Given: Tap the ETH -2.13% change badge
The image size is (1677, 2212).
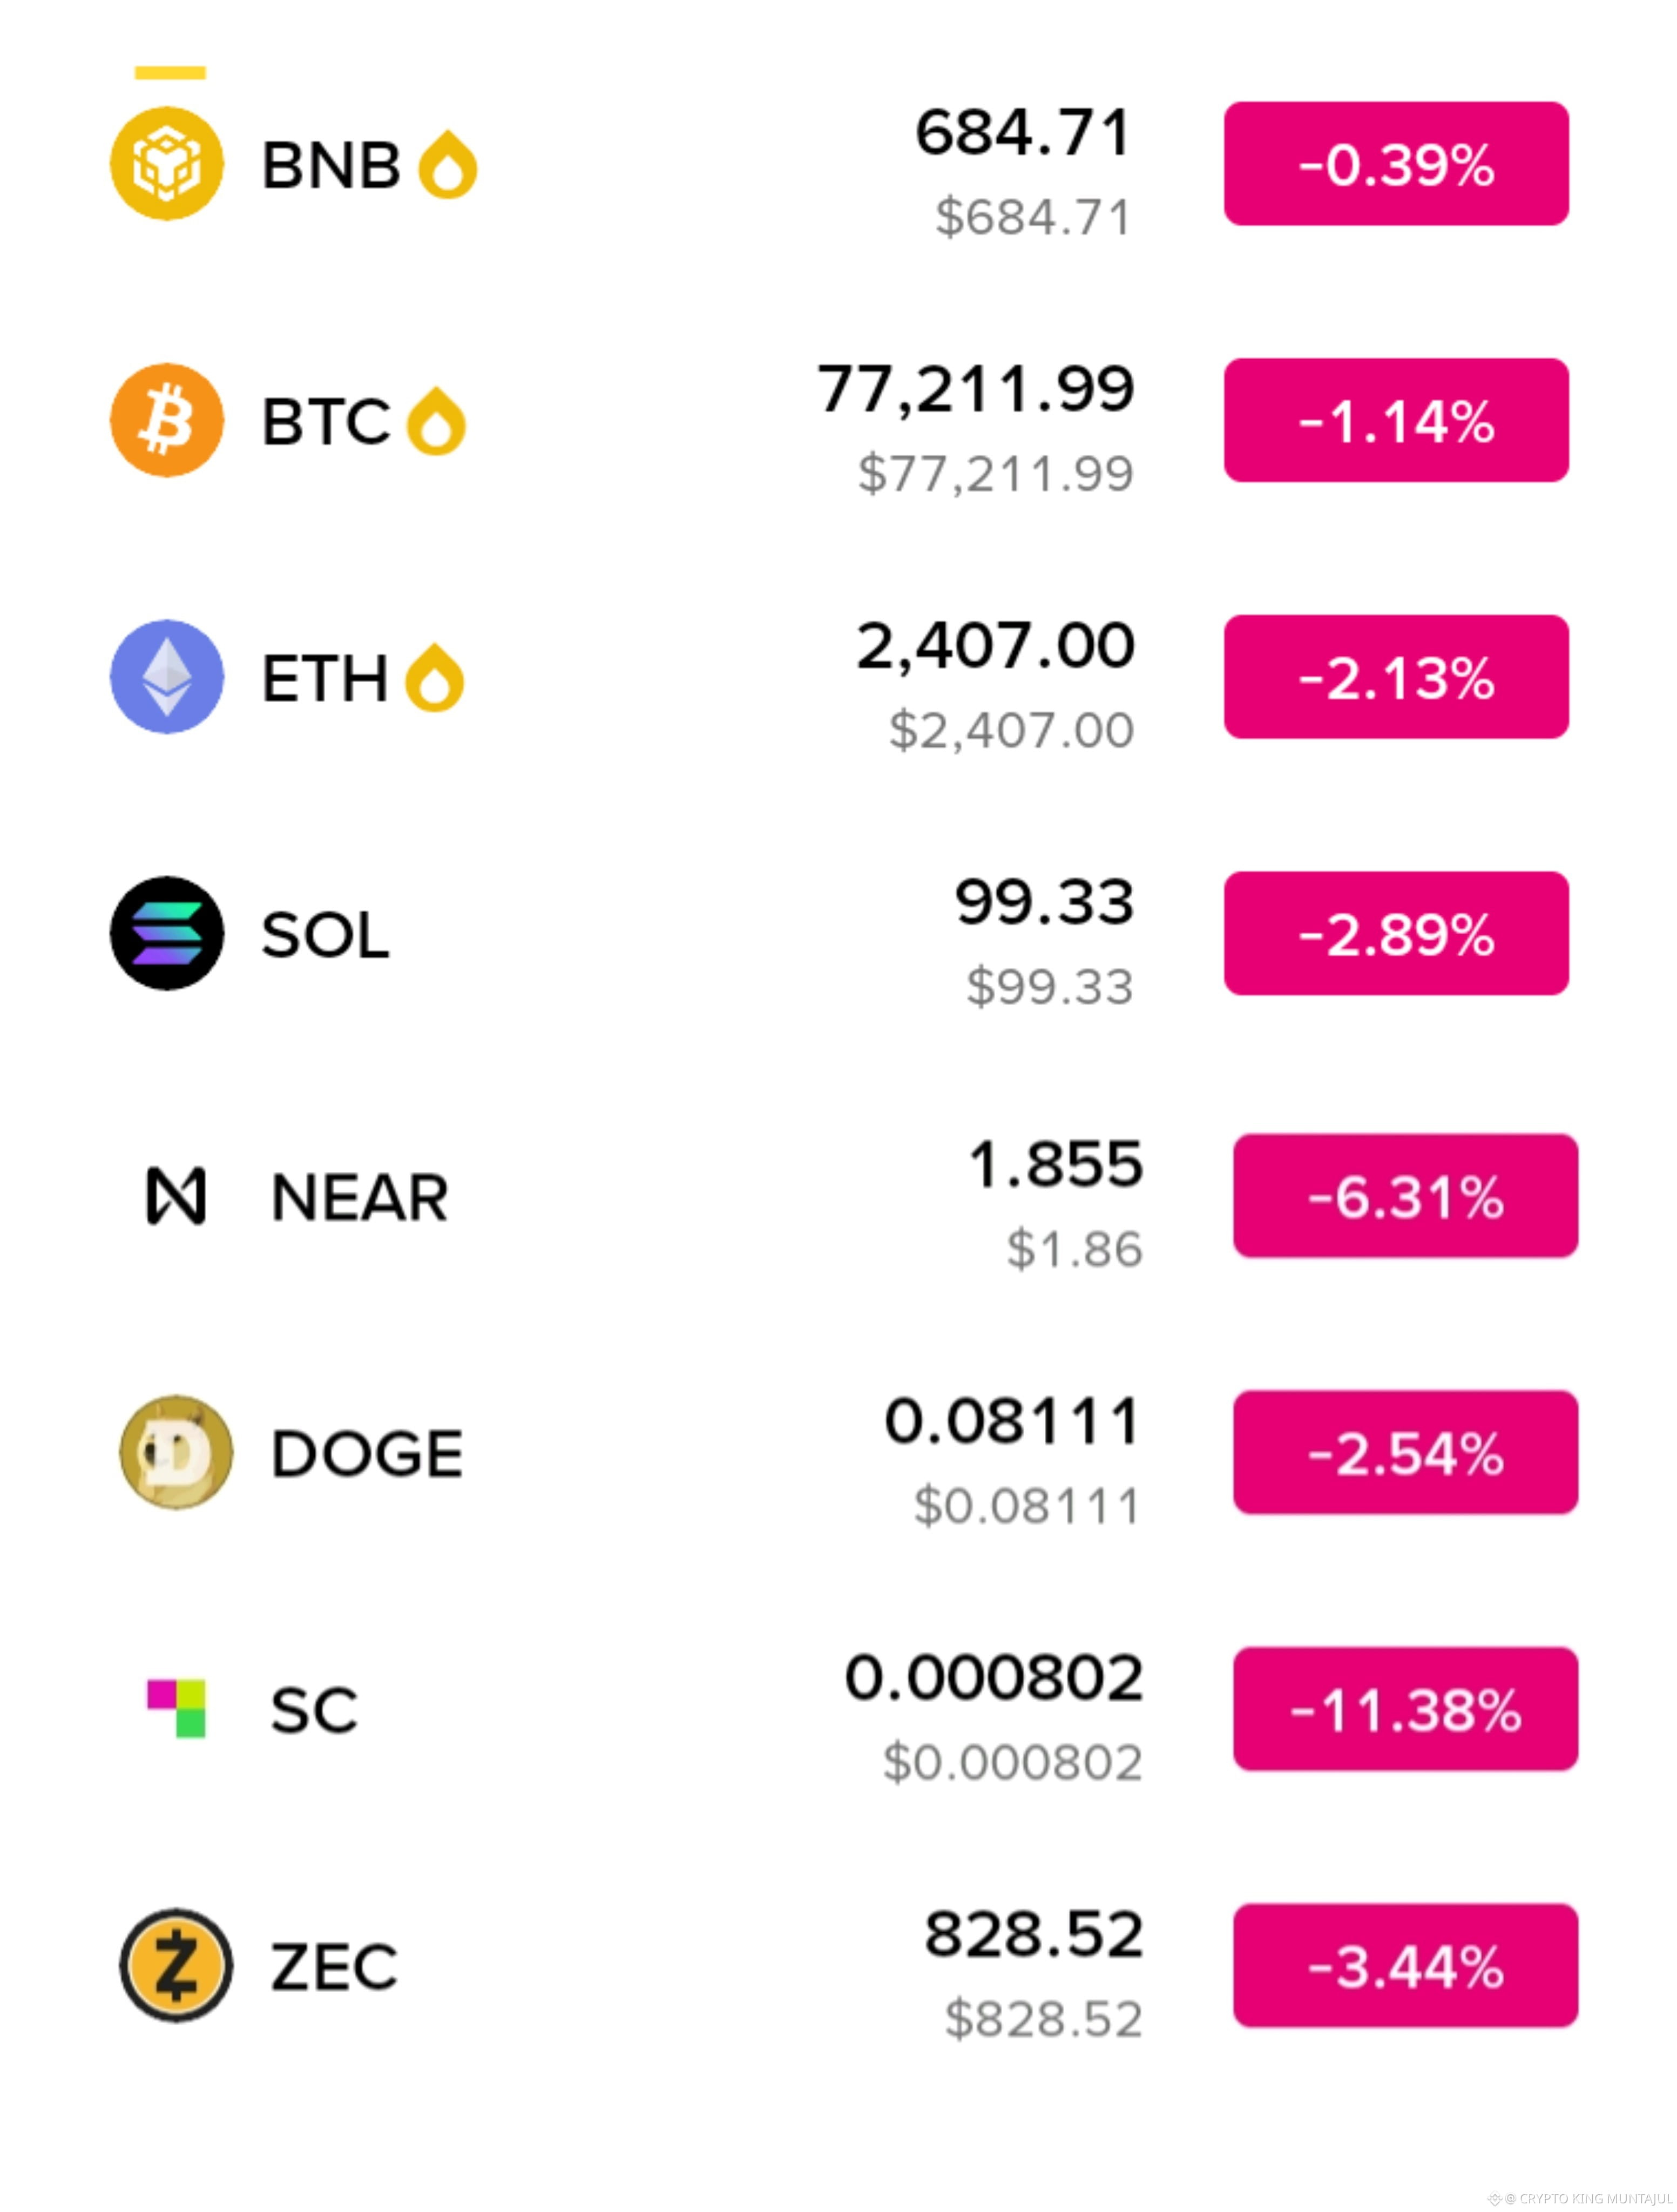Looking at the screenshot, I should 1396,677.
